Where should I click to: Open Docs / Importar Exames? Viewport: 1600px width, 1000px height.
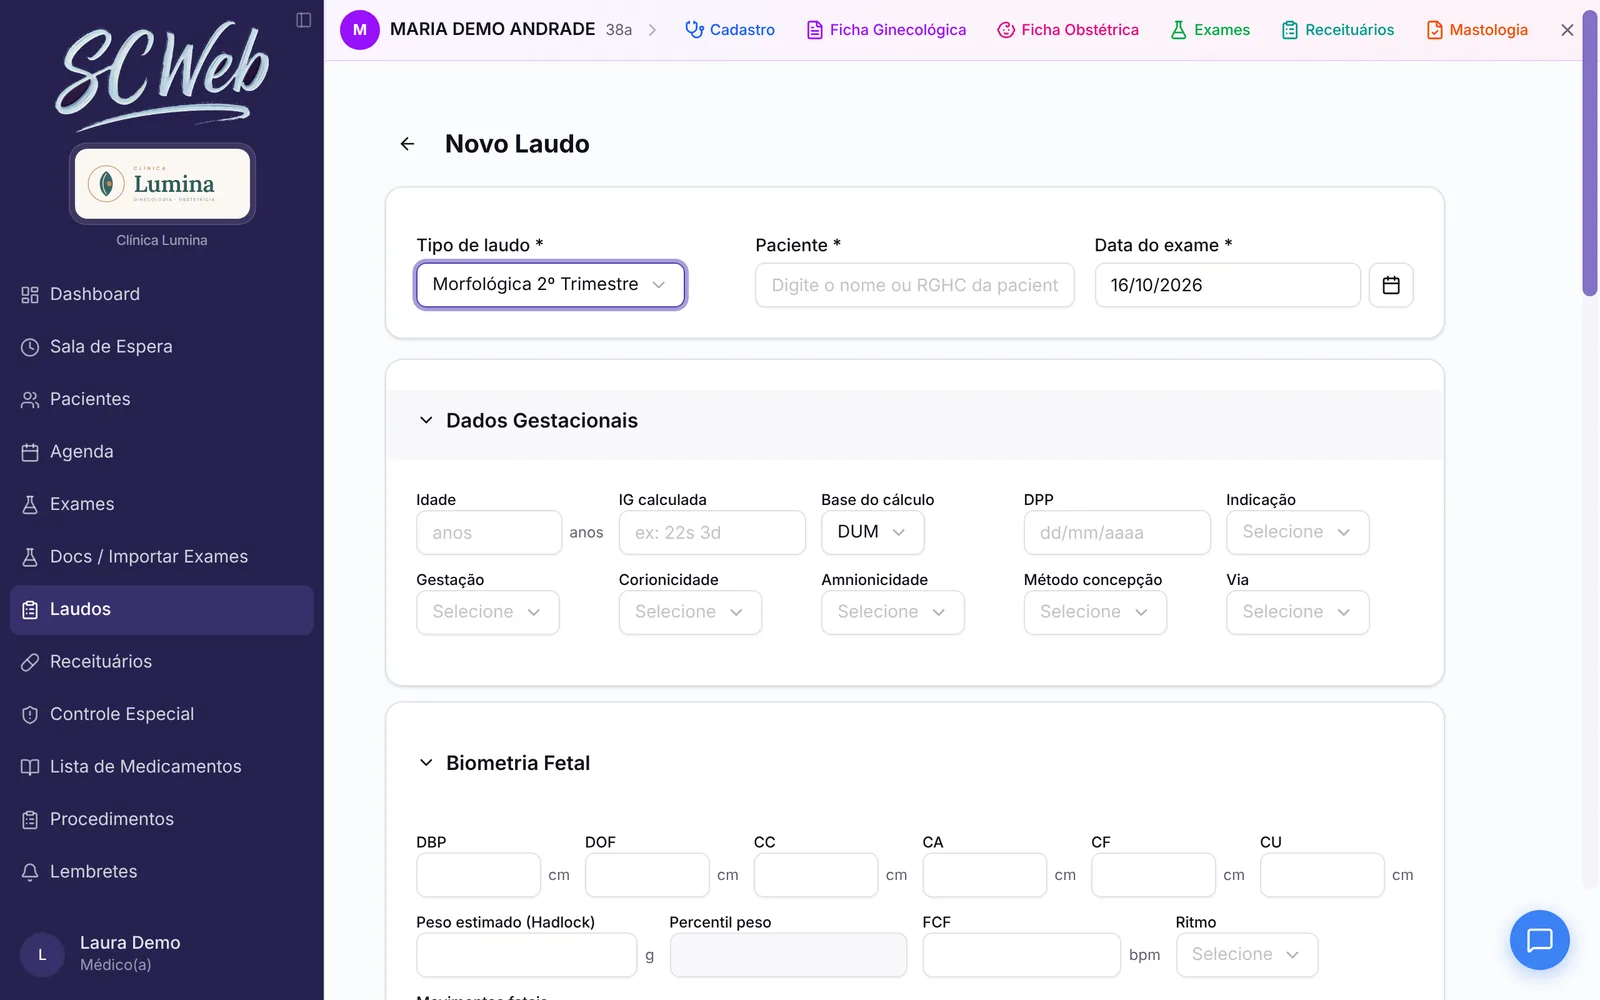click(162, 557)
